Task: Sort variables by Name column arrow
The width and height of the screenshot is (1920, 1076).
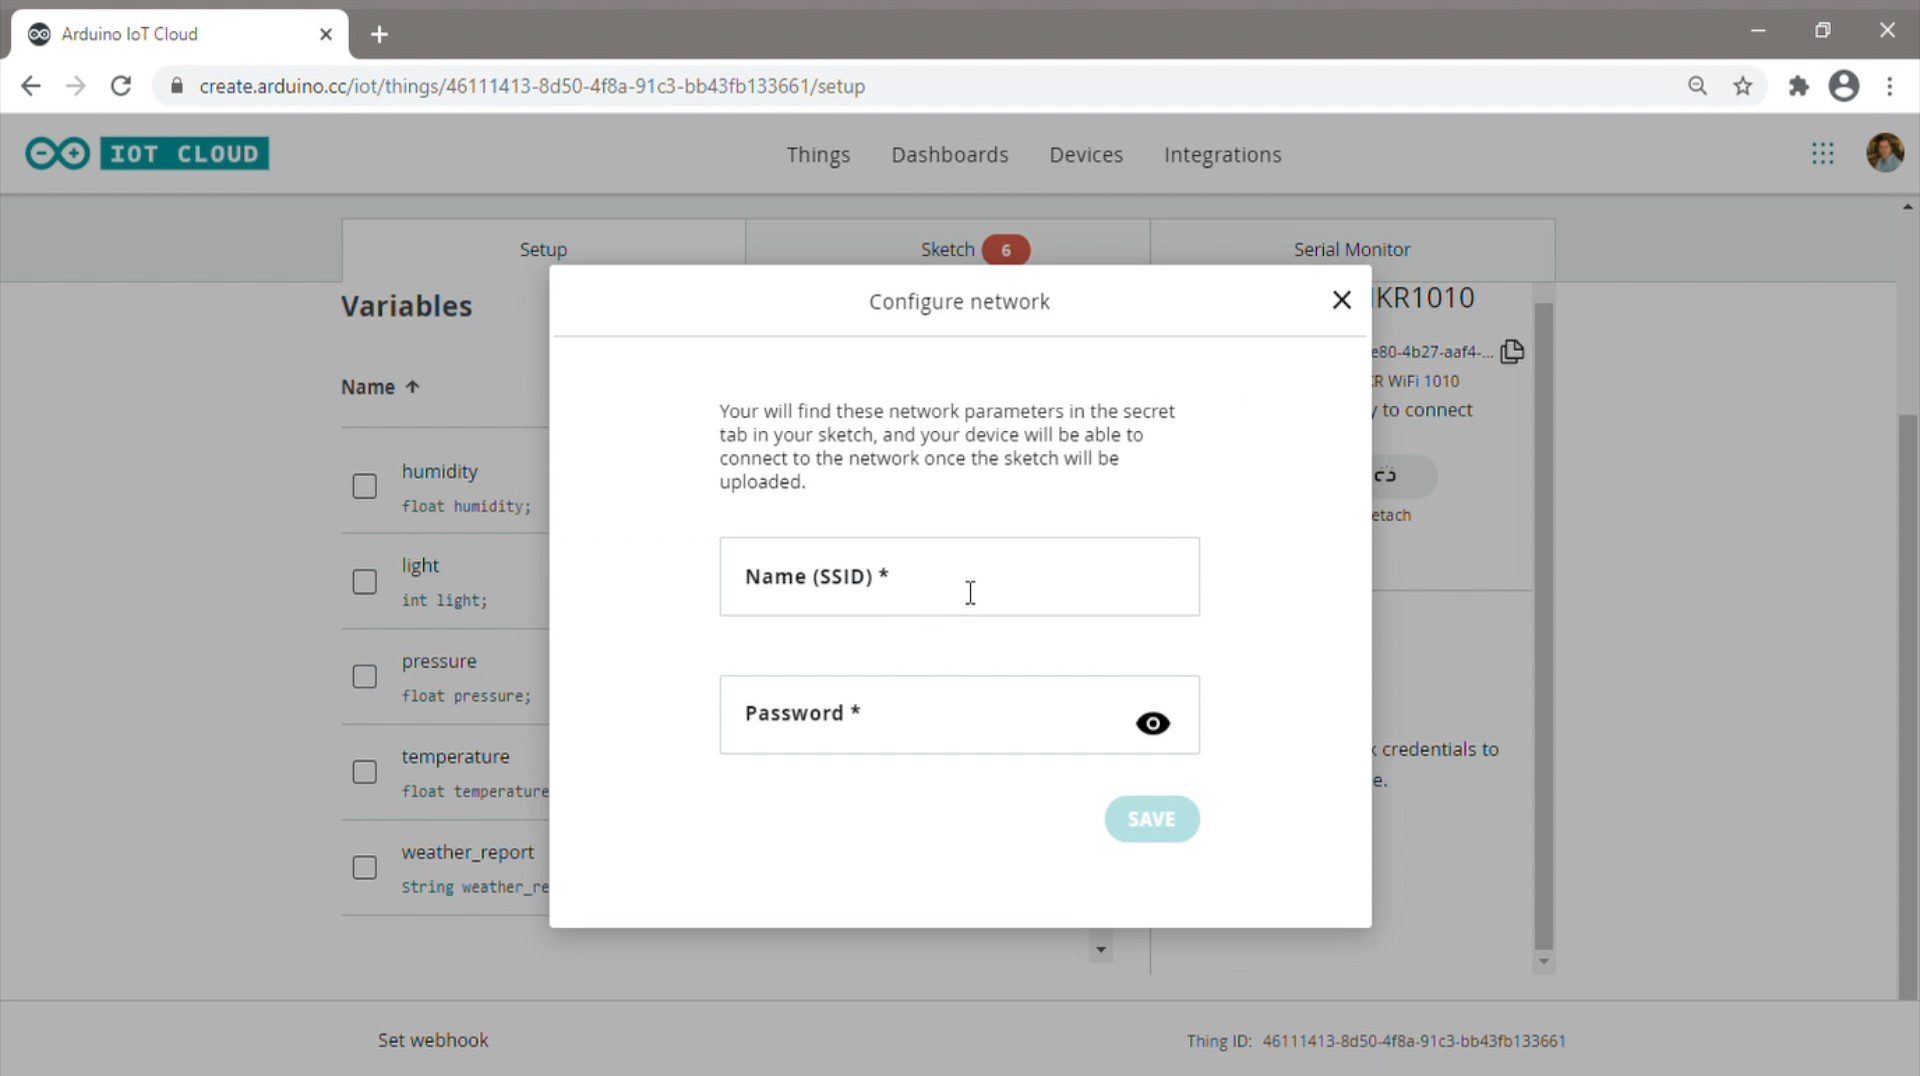Action: tap(412, 387)
